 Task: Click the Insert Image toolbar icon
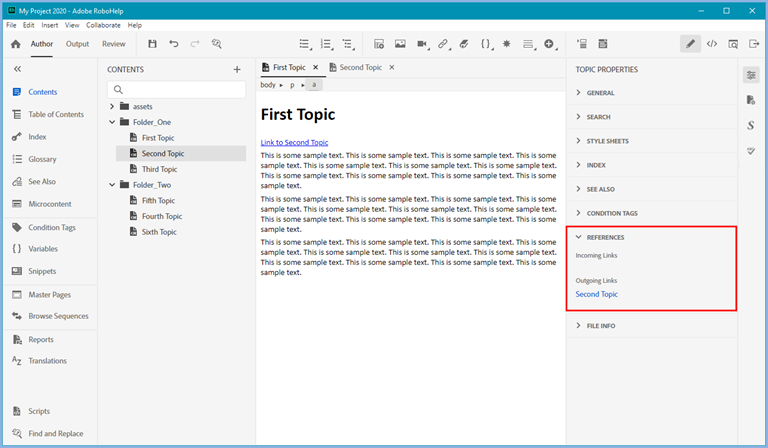point(400,44)
